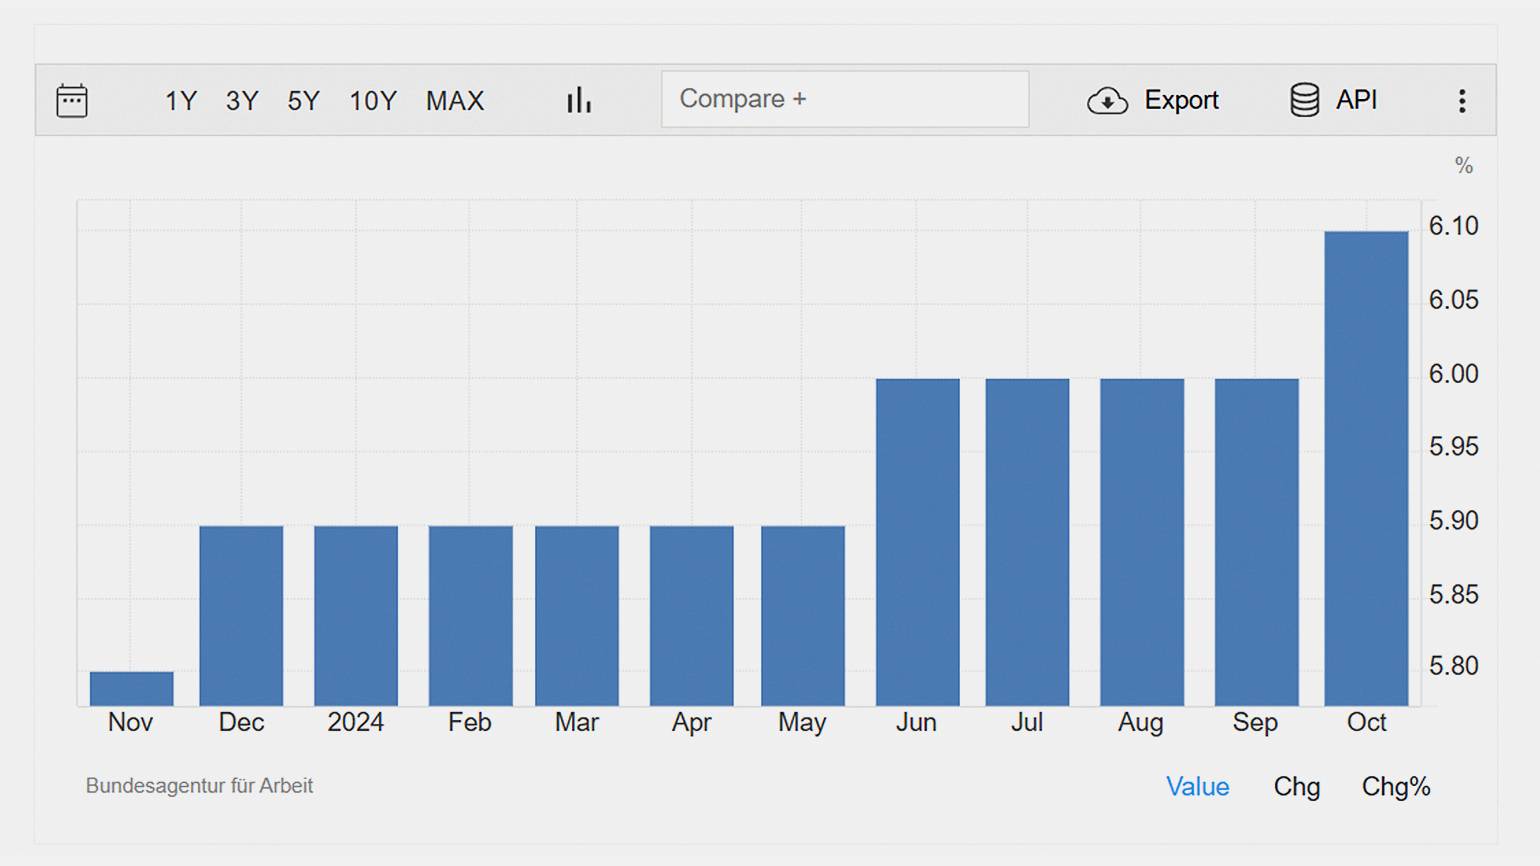Click the Mar bar in the chart

577,616
